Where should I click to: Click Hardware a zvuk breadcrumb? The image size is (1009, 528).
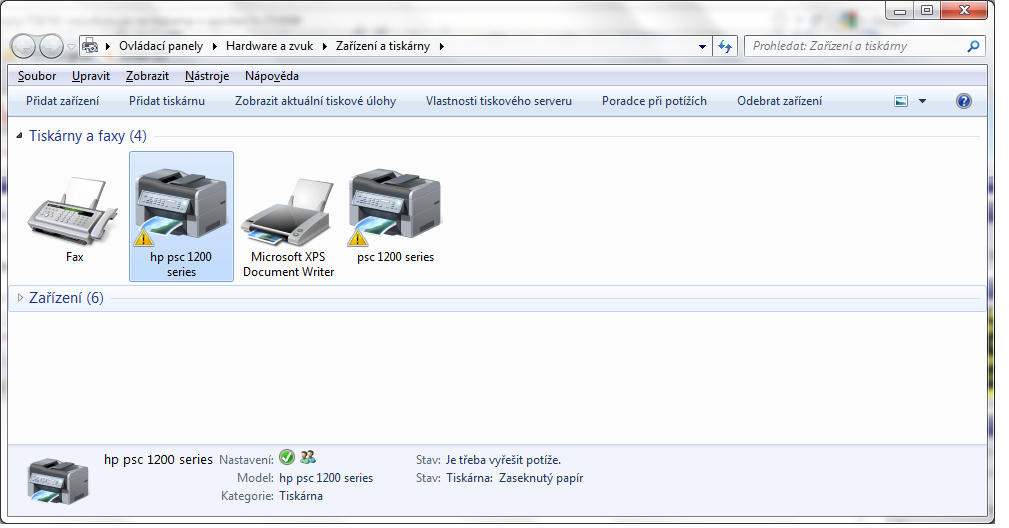pyautogui.click(x=270, y=46)
